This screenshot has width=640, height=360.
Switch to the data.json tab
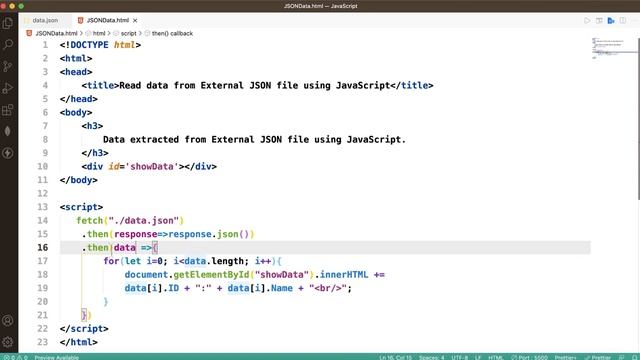coord(45,20)
